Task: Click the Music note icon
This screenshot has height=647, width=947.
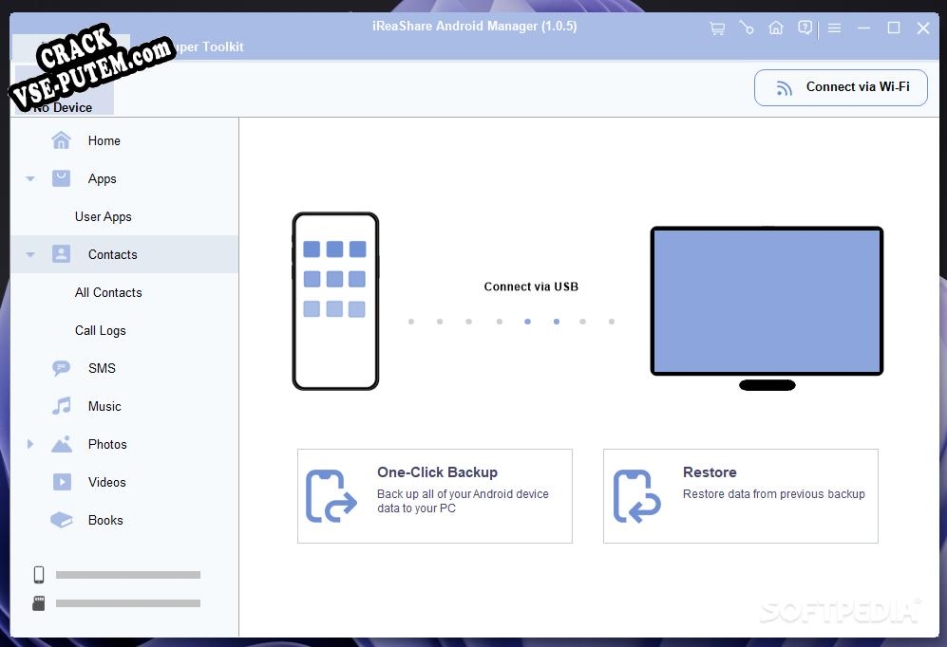Action: click(62, 406)
